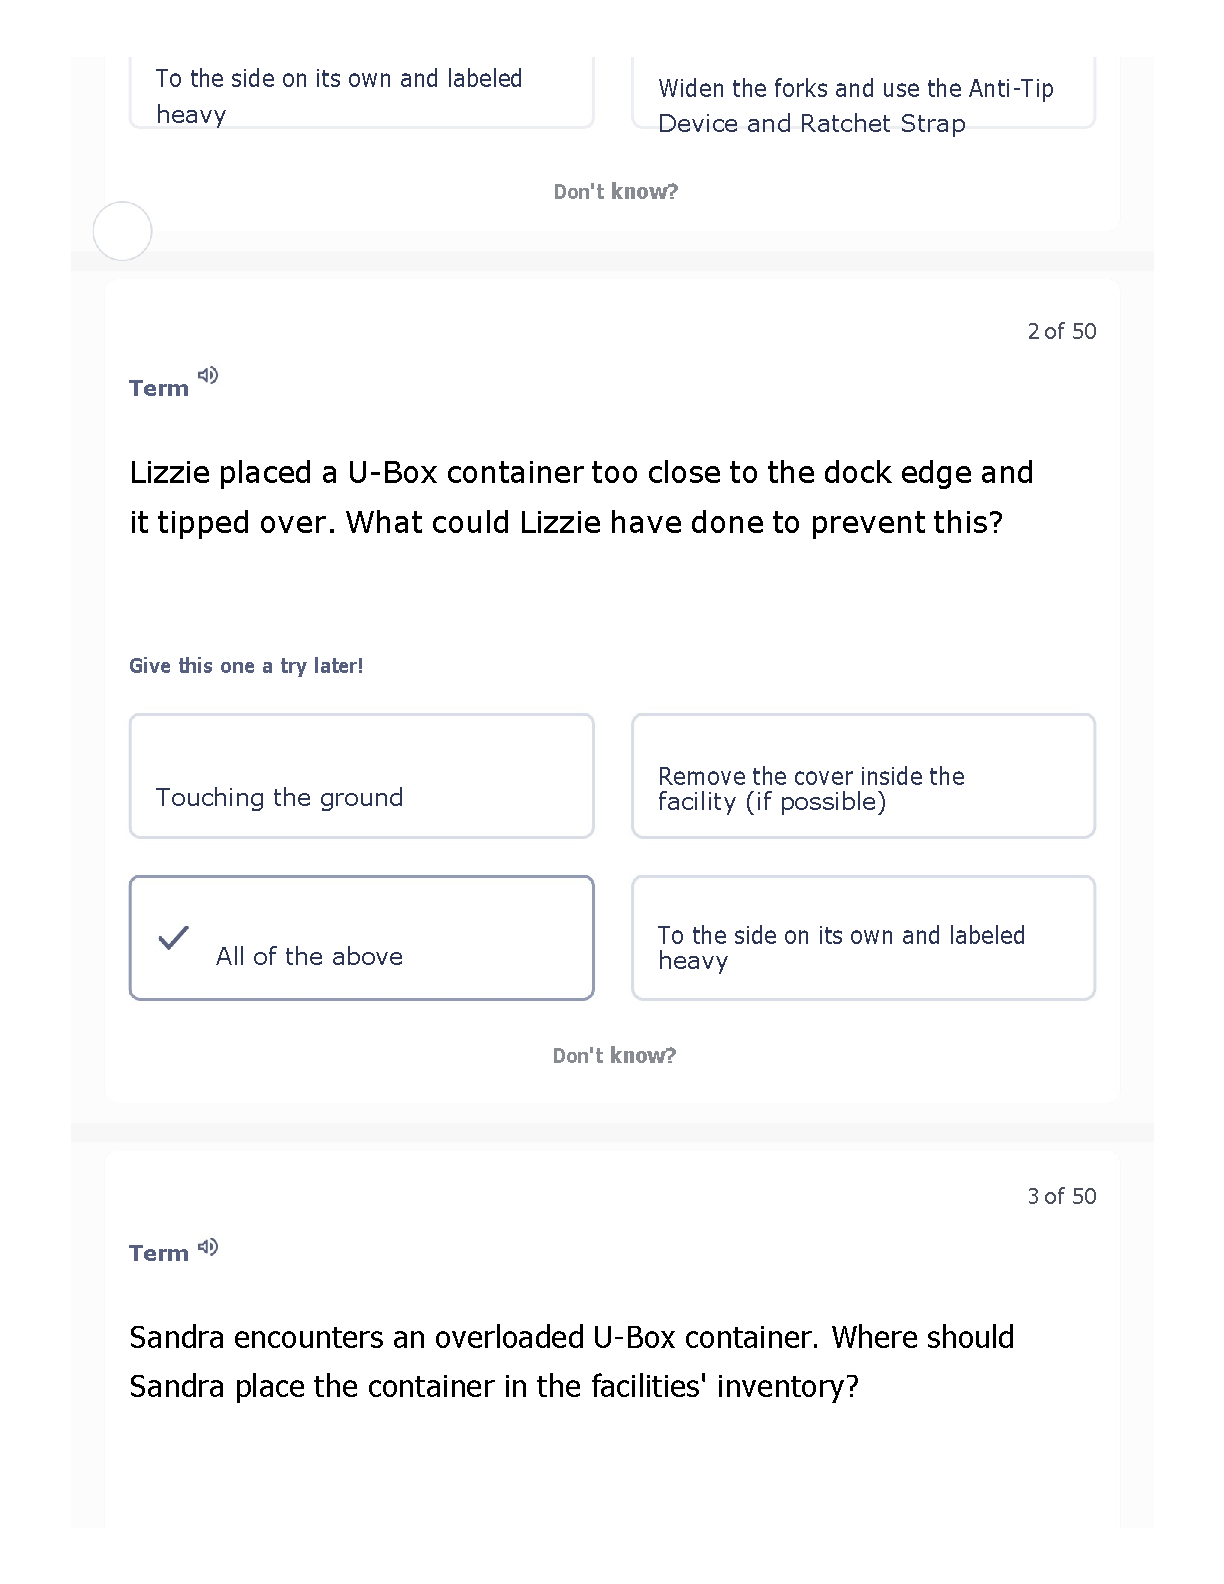Viewport: 1224px width, 1584px height.
Task: Select top 'To the side on its own and labeled heavy' card
Action: pos(362,93)
